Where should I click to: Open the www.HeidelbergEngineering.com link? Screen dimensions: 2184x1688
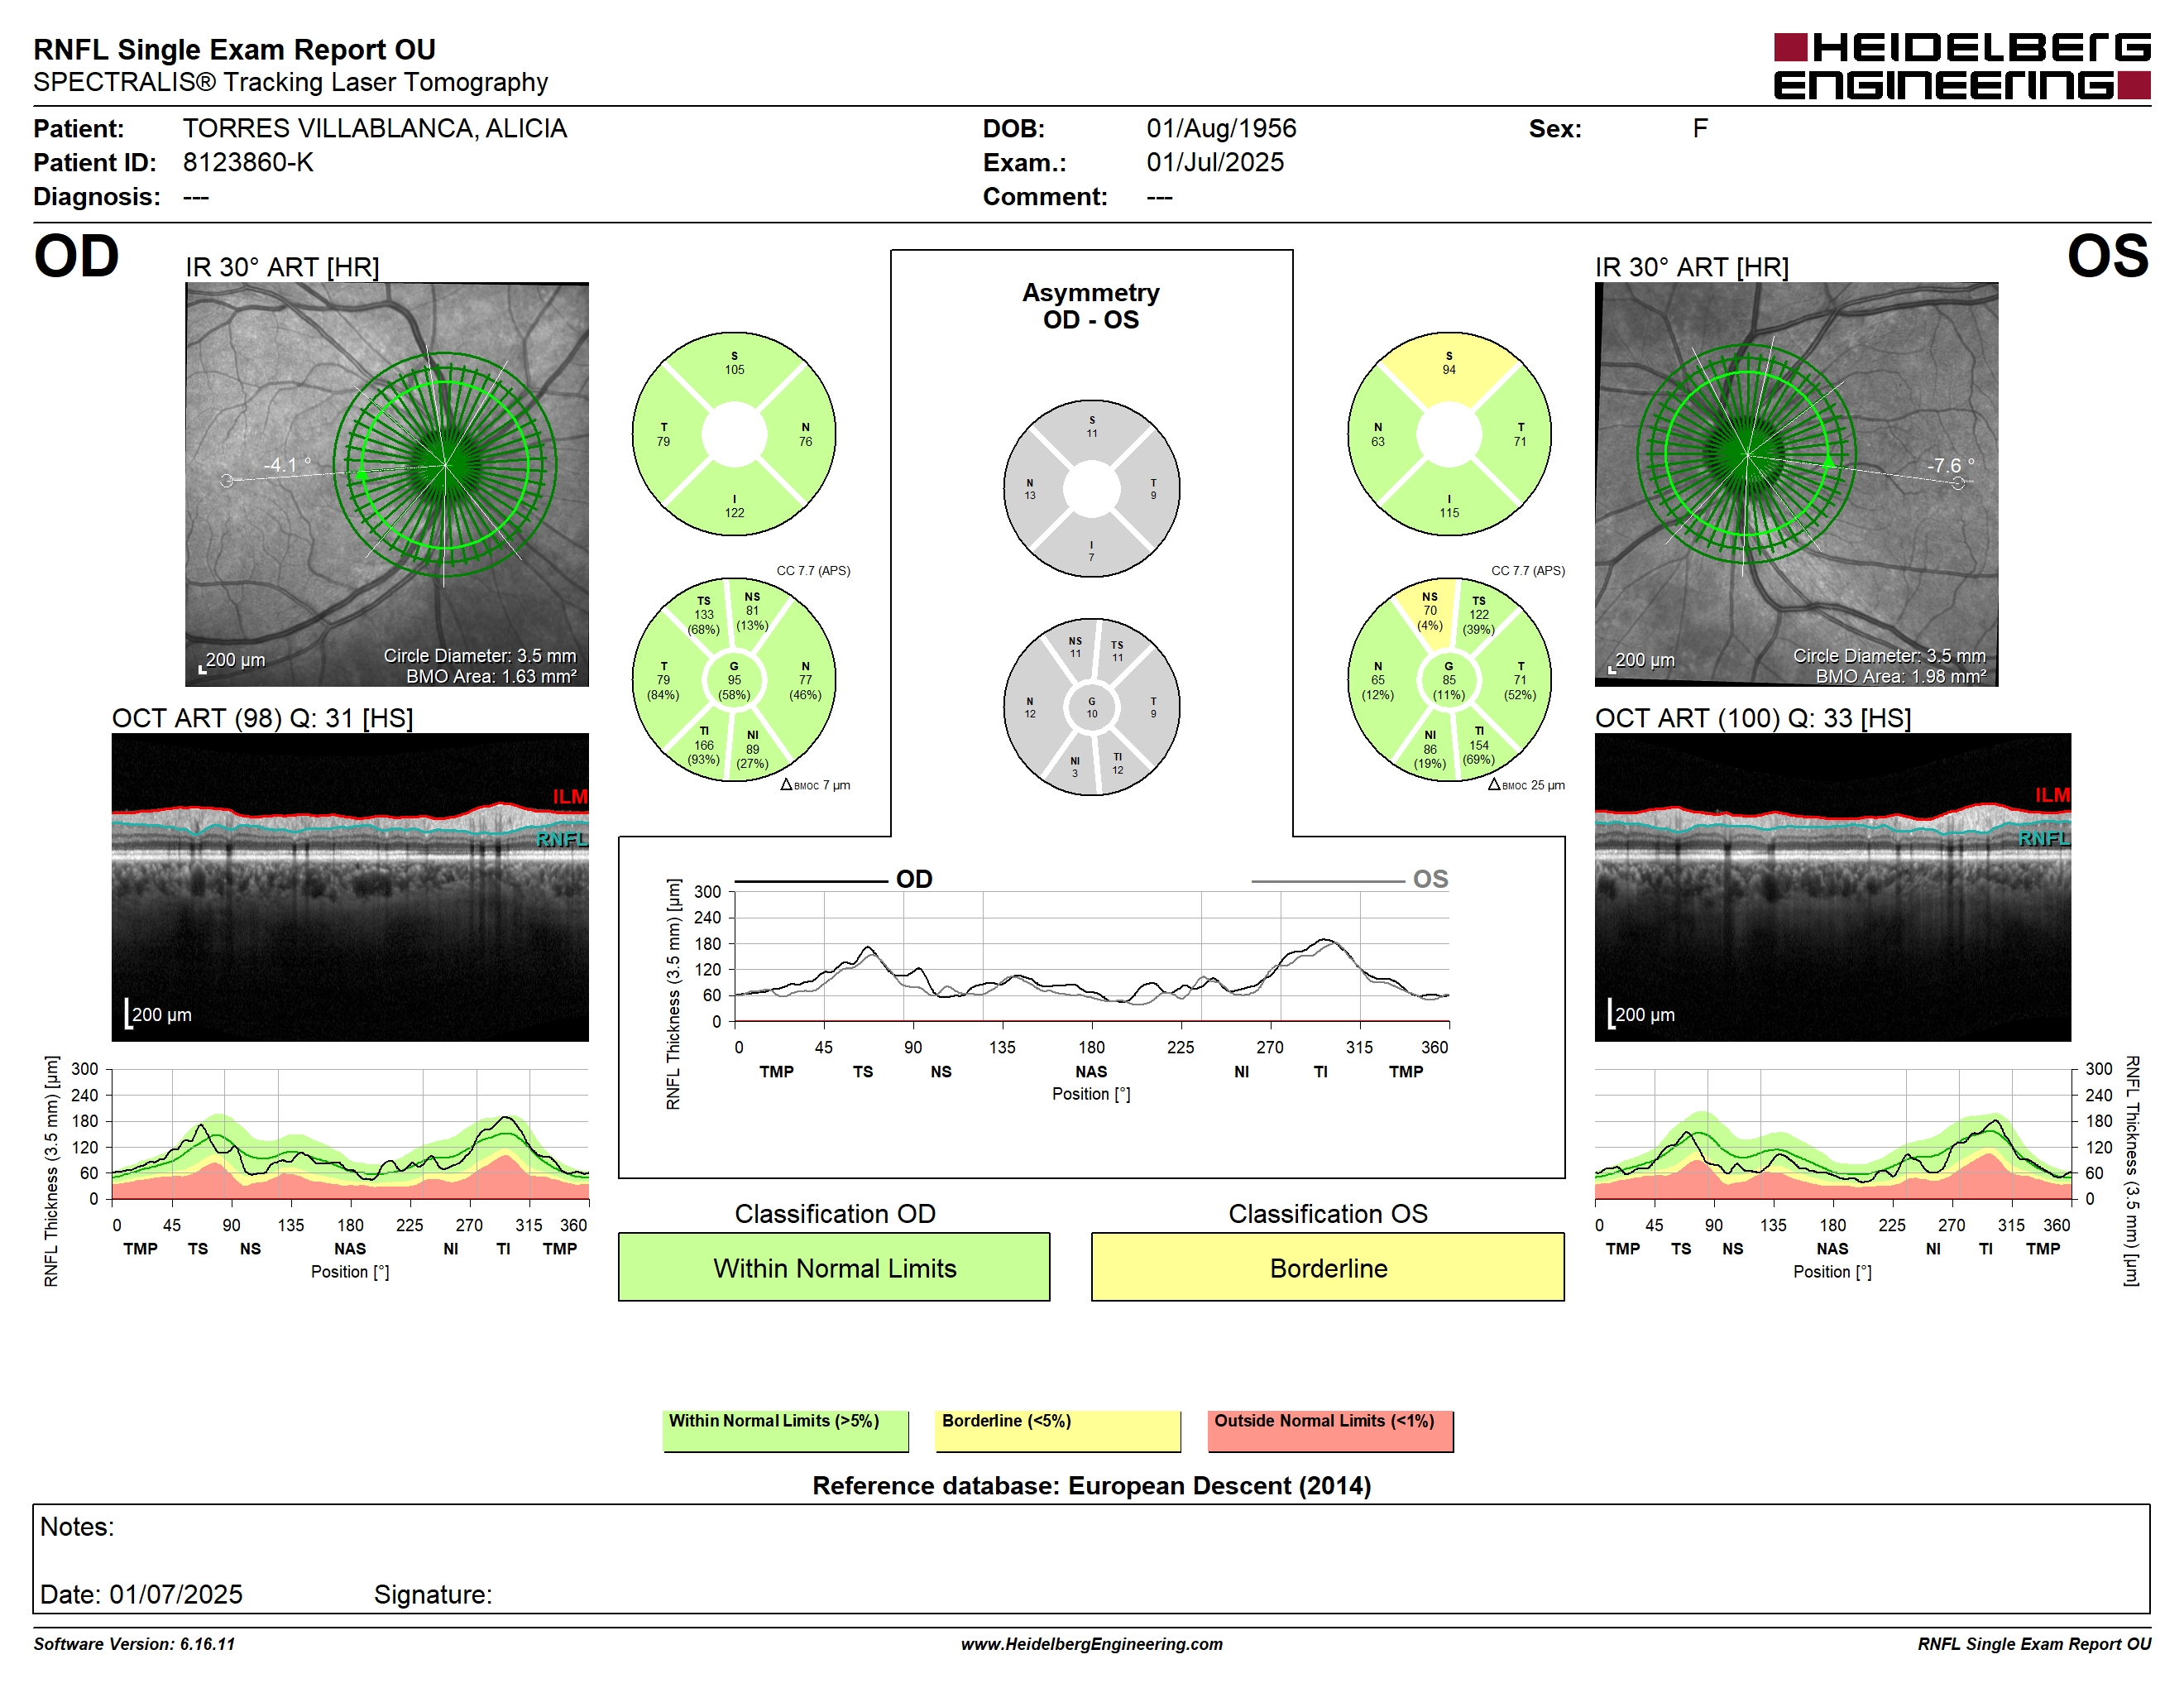(x=1091, y=1644)
